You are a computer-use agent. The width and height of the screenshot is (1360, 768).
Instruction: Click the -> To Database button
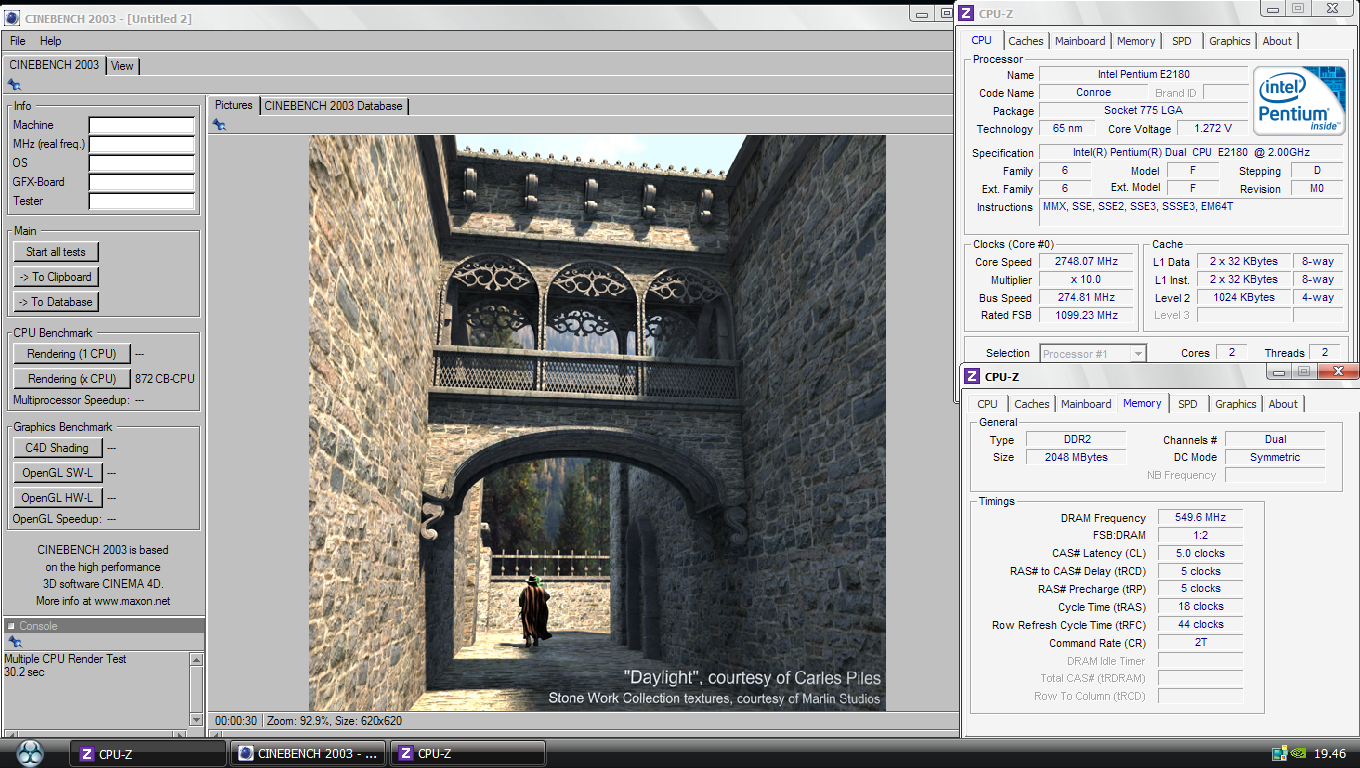(56, 302)
